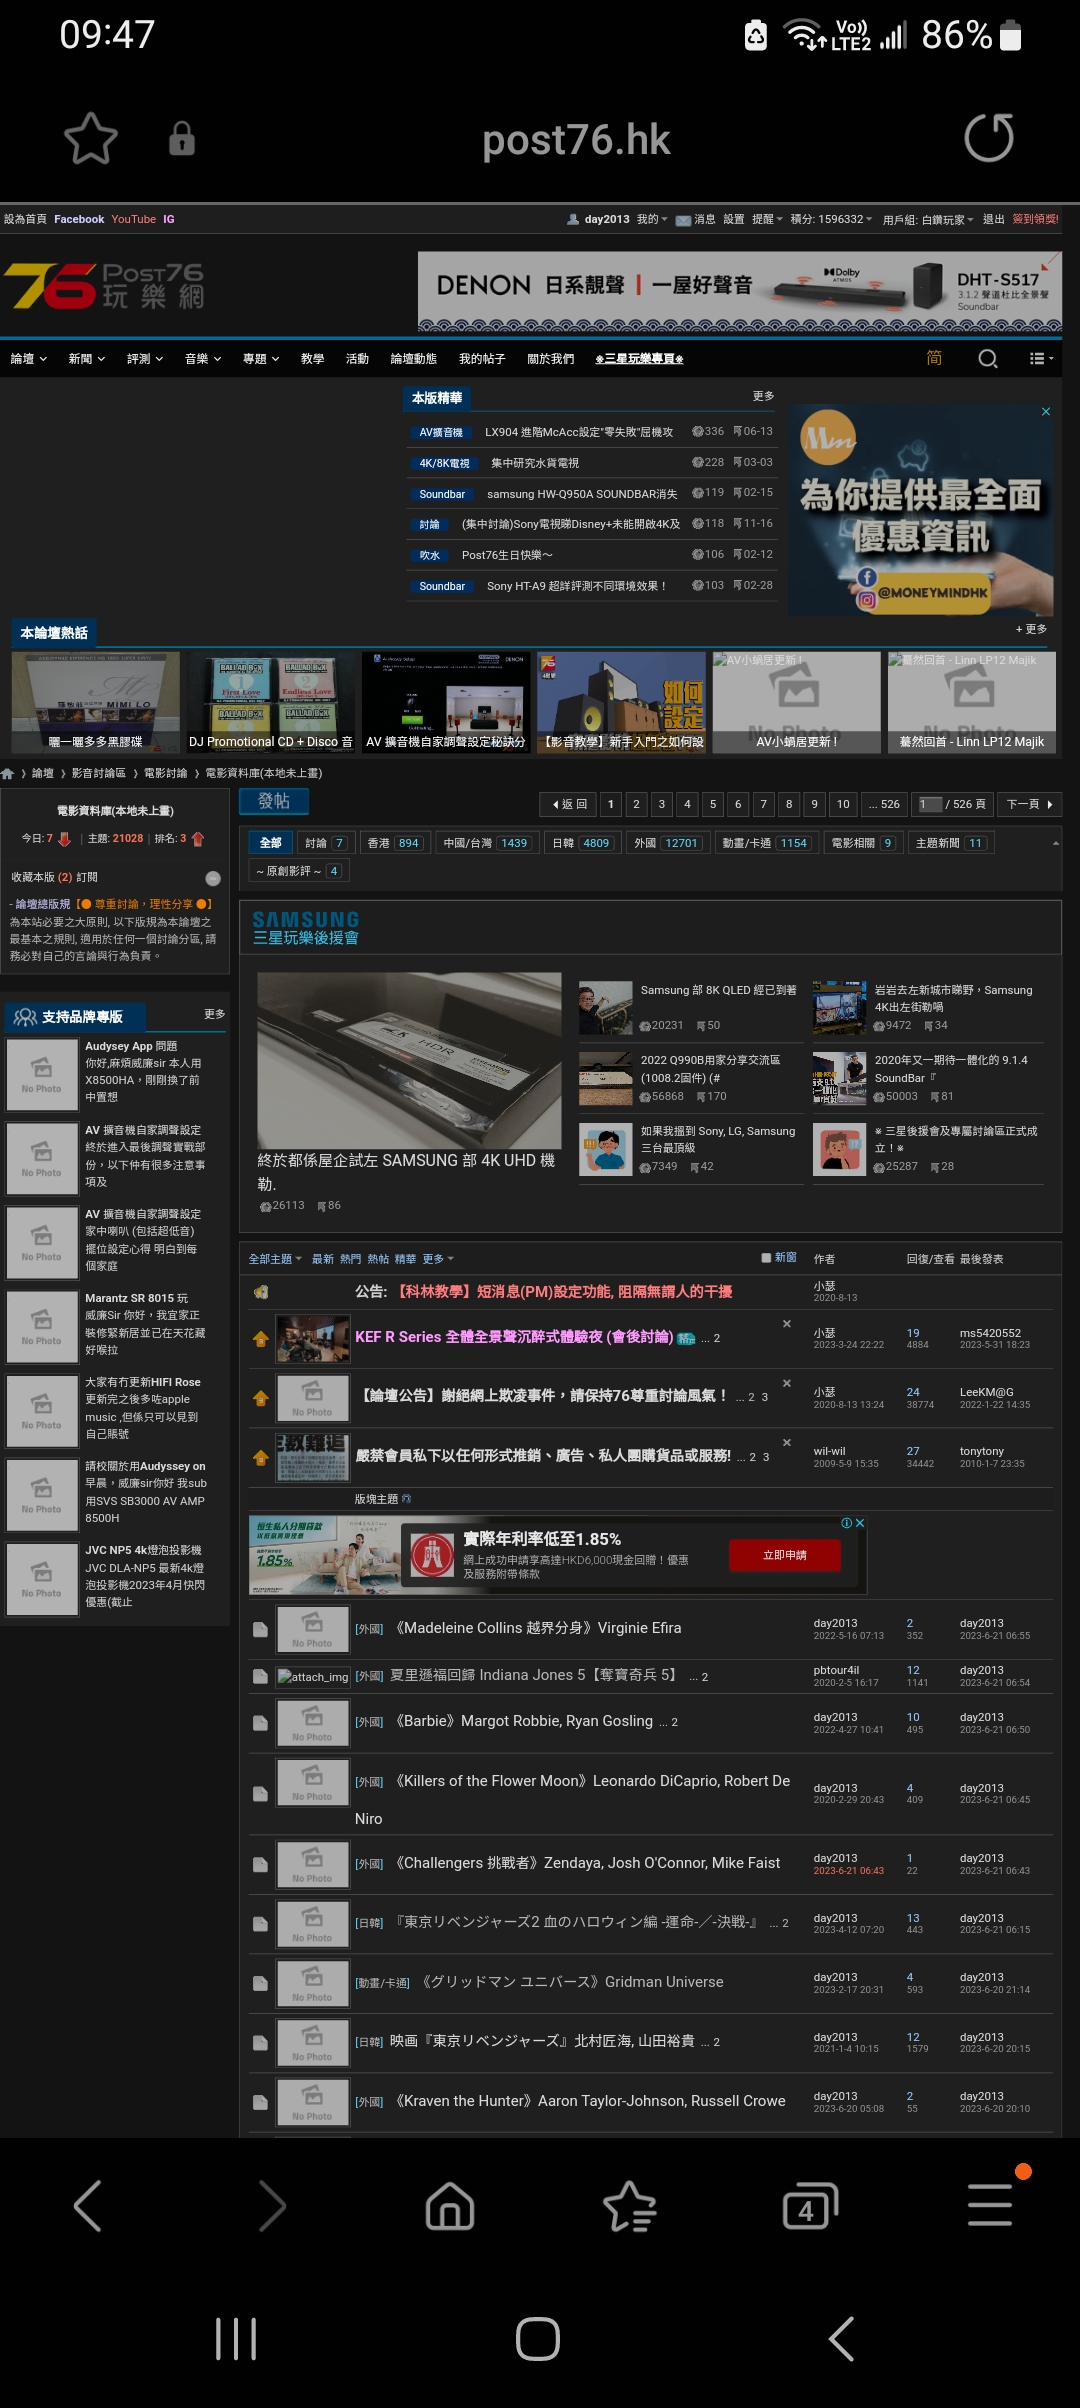Open the browser hamburger menu

point(990,2205)
